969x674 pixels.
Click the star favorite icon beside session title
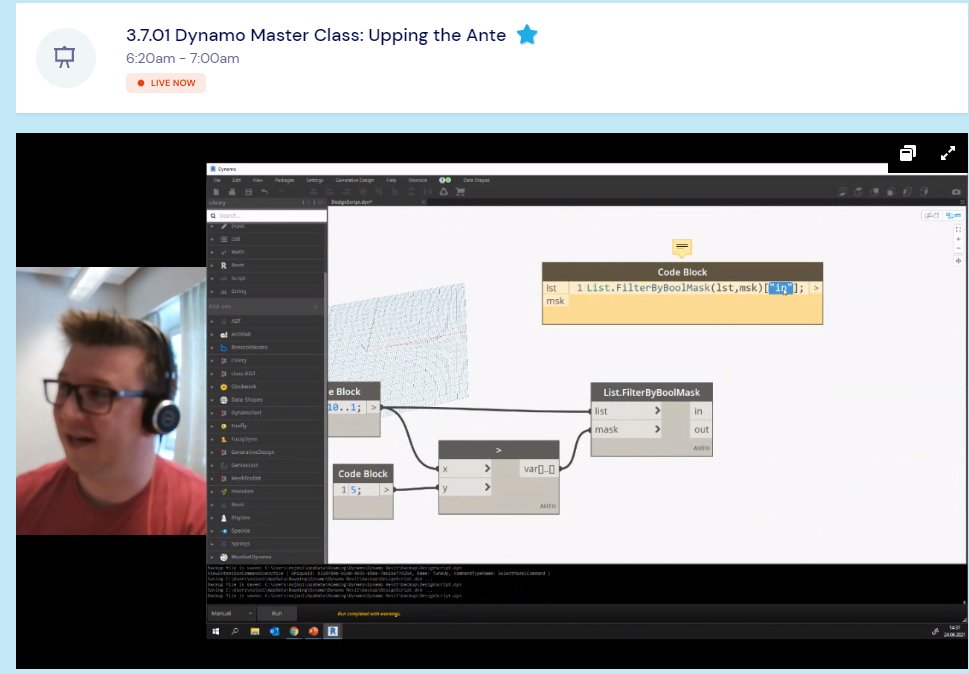point(527,35)
